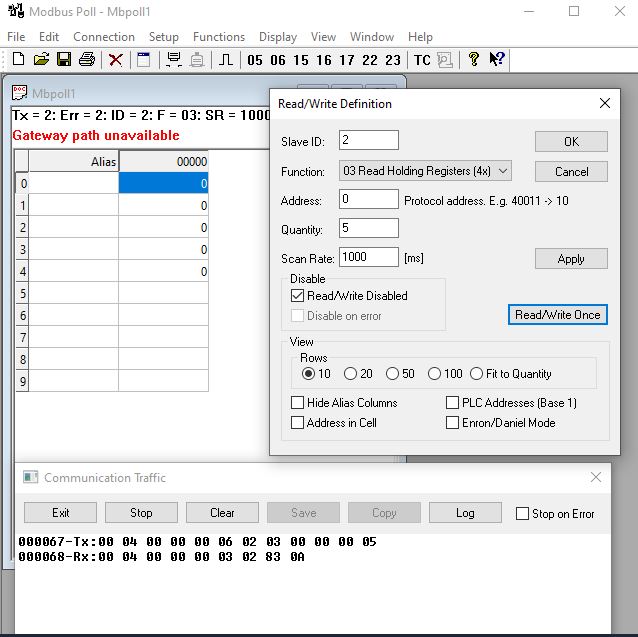Click function 23 in the toolbar
Screen dimensions: 638x637
coord(393,60)
